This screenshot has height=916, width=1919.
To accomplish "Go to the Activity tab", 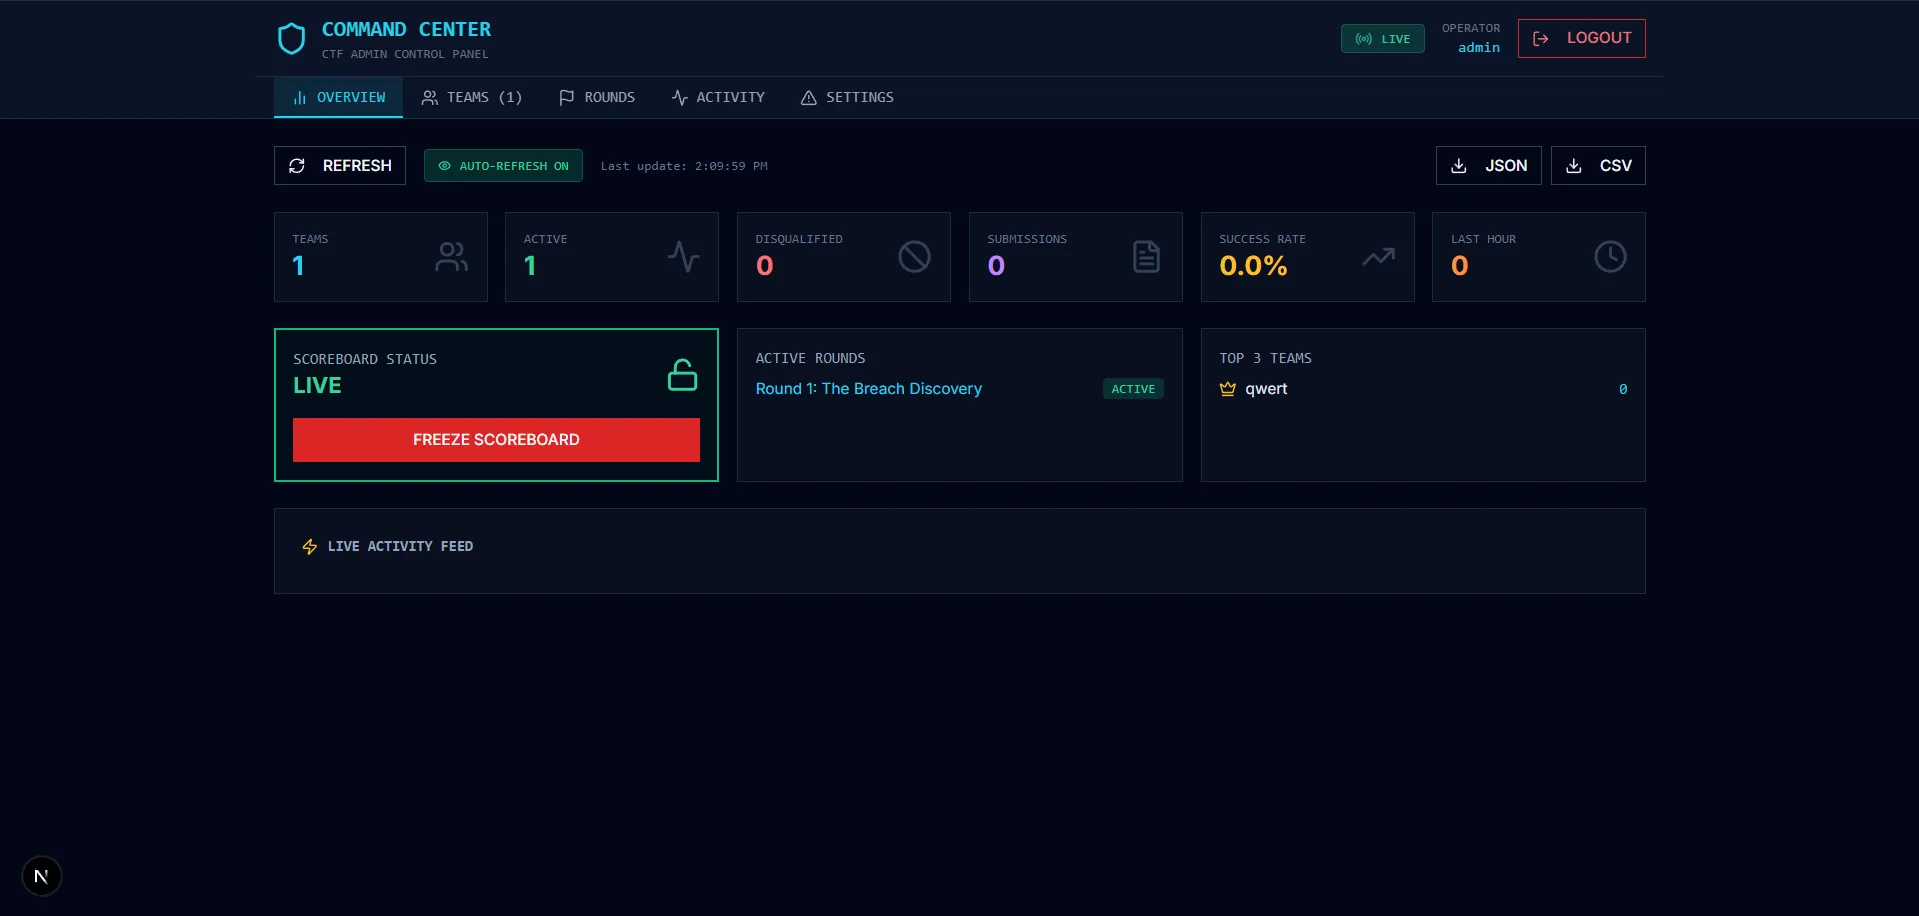I will click(x=718, y=97).
